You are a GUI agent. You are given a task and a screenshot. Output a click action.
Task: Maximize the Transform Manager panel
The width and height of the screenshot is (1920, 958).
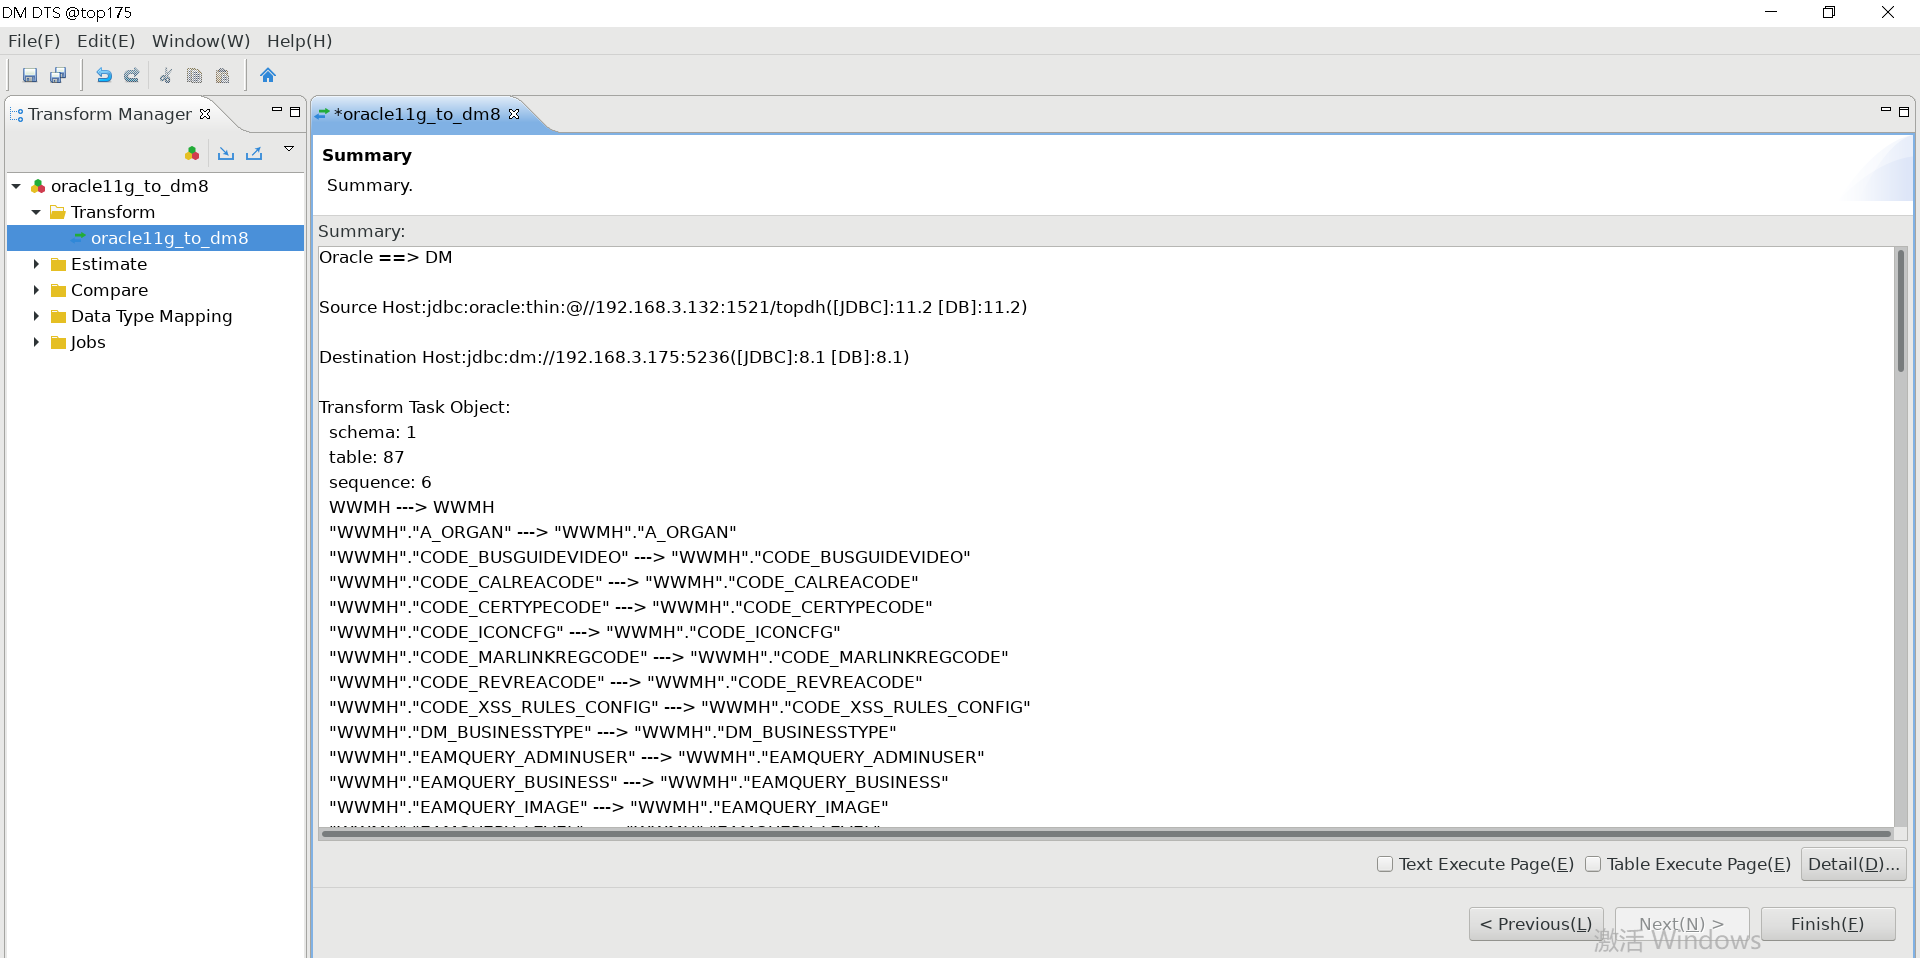pos(295,112)
